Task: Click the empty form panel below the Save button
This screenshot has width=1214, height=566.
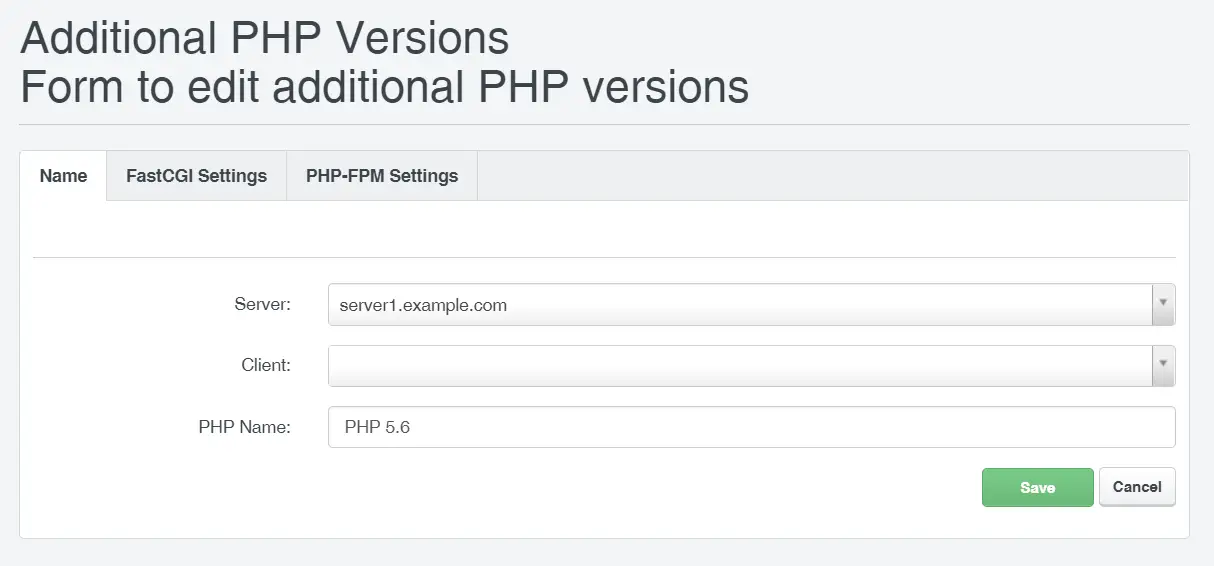Action: (x=604, y=523)
